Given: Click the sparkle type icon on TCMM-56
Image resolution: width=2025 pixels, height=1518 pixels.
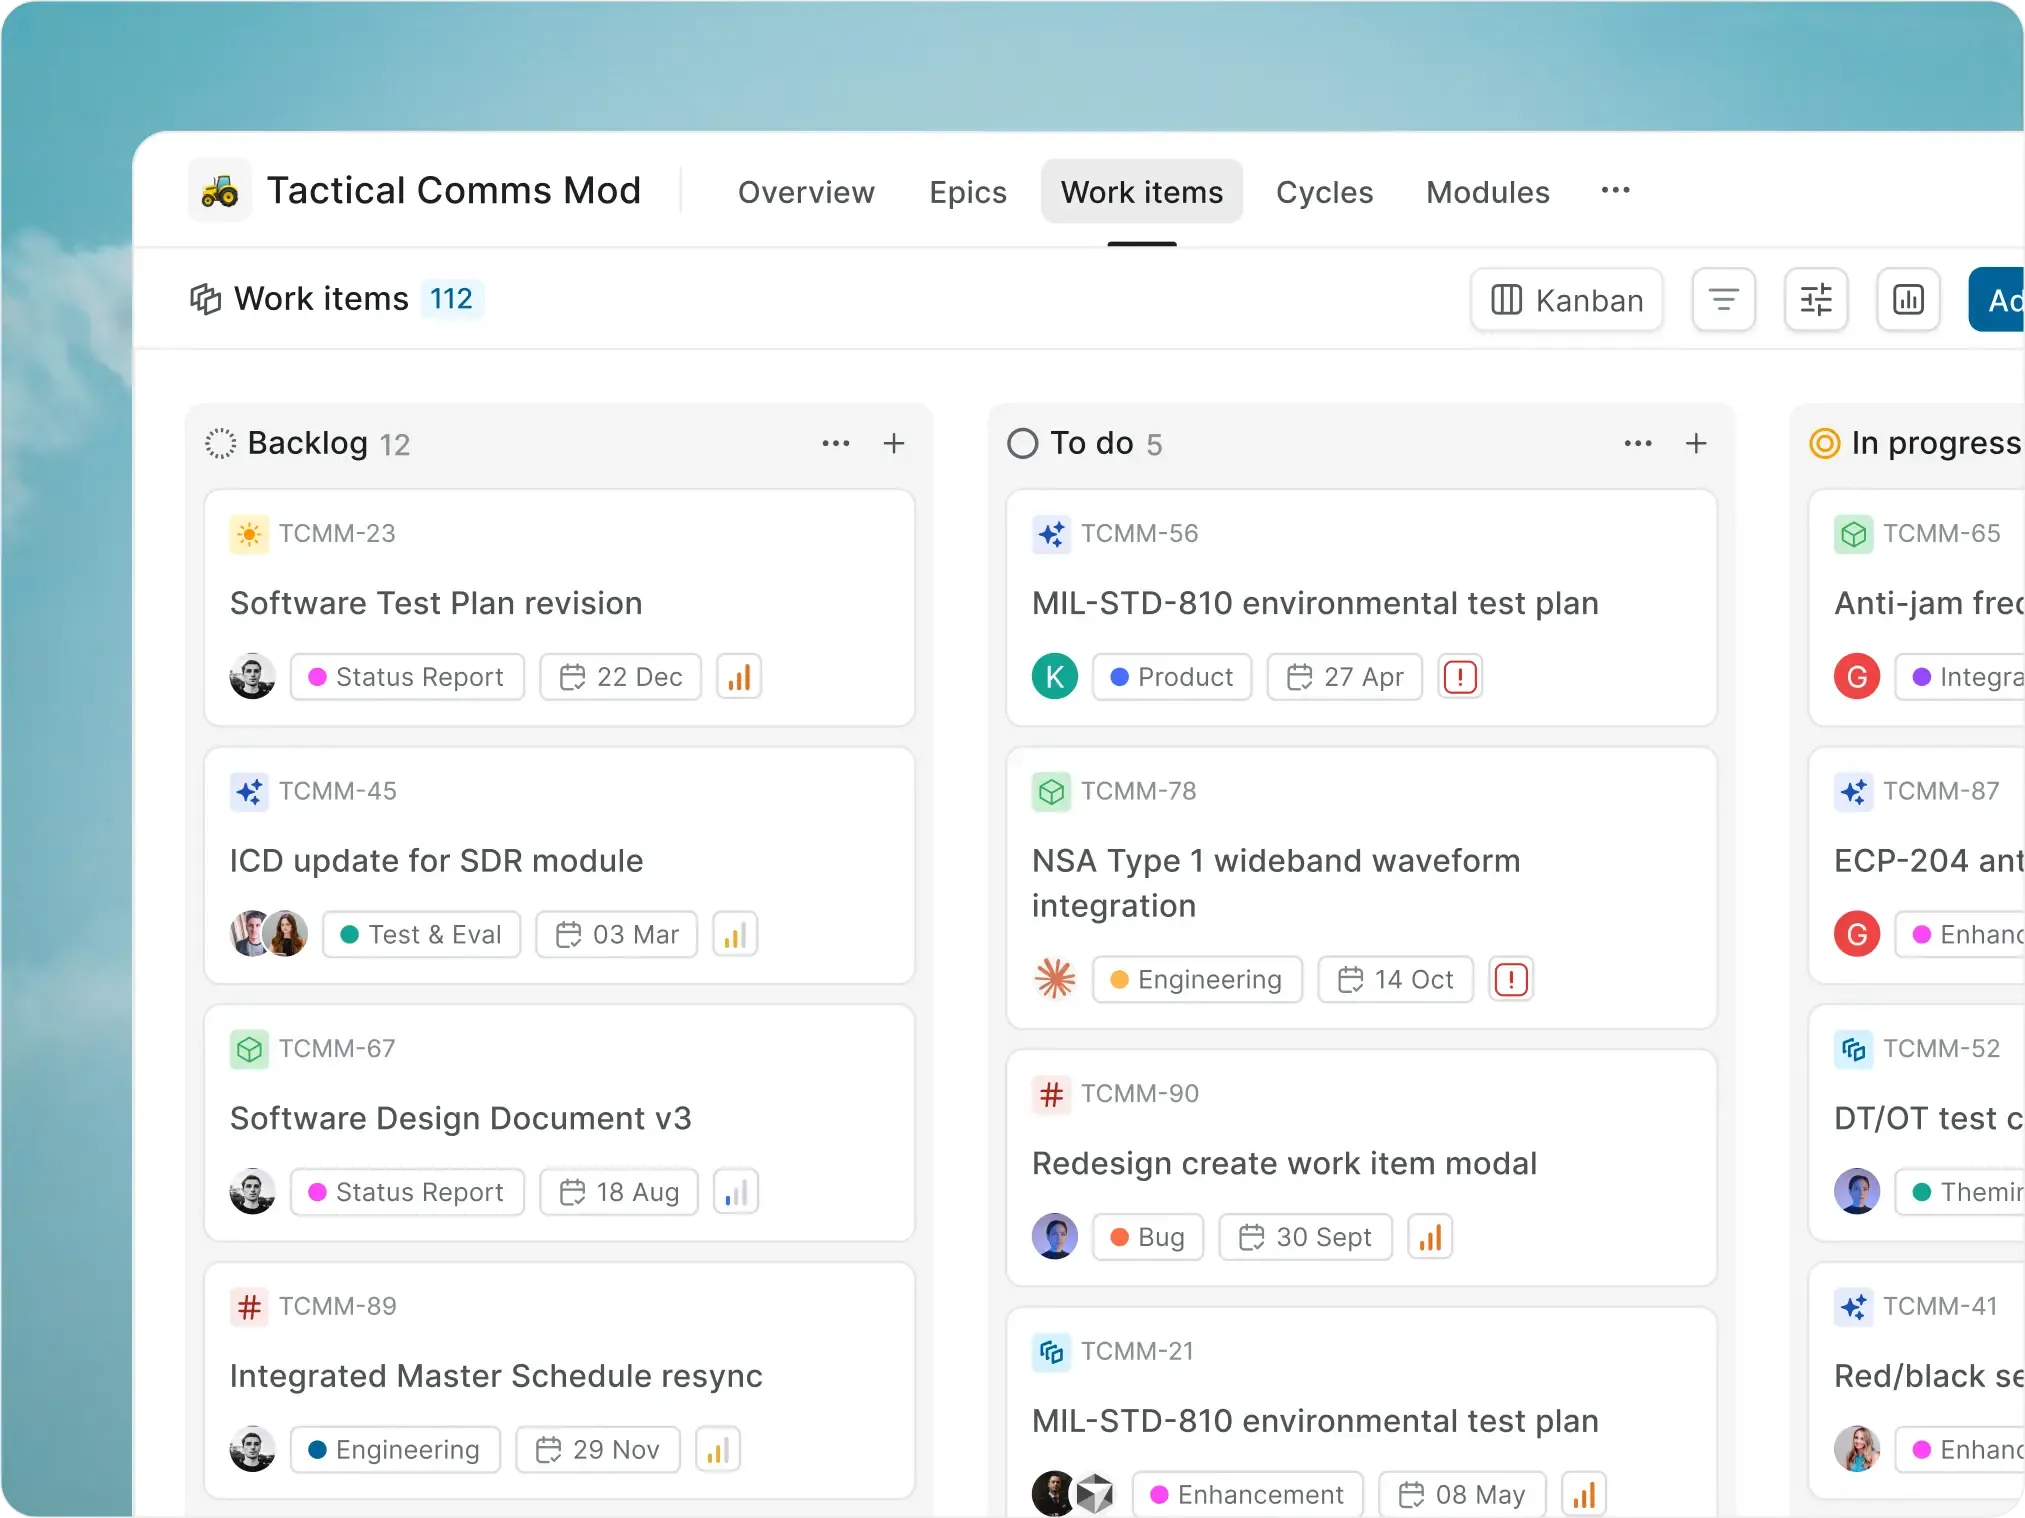Looking at the screenshot, I should 1051,534.
